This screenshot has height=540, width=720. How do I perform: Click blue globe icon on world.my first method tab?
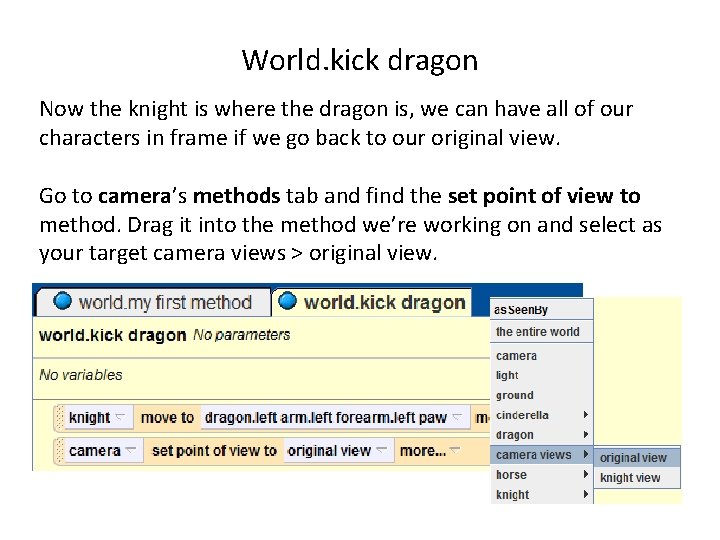tap(62, 301)
